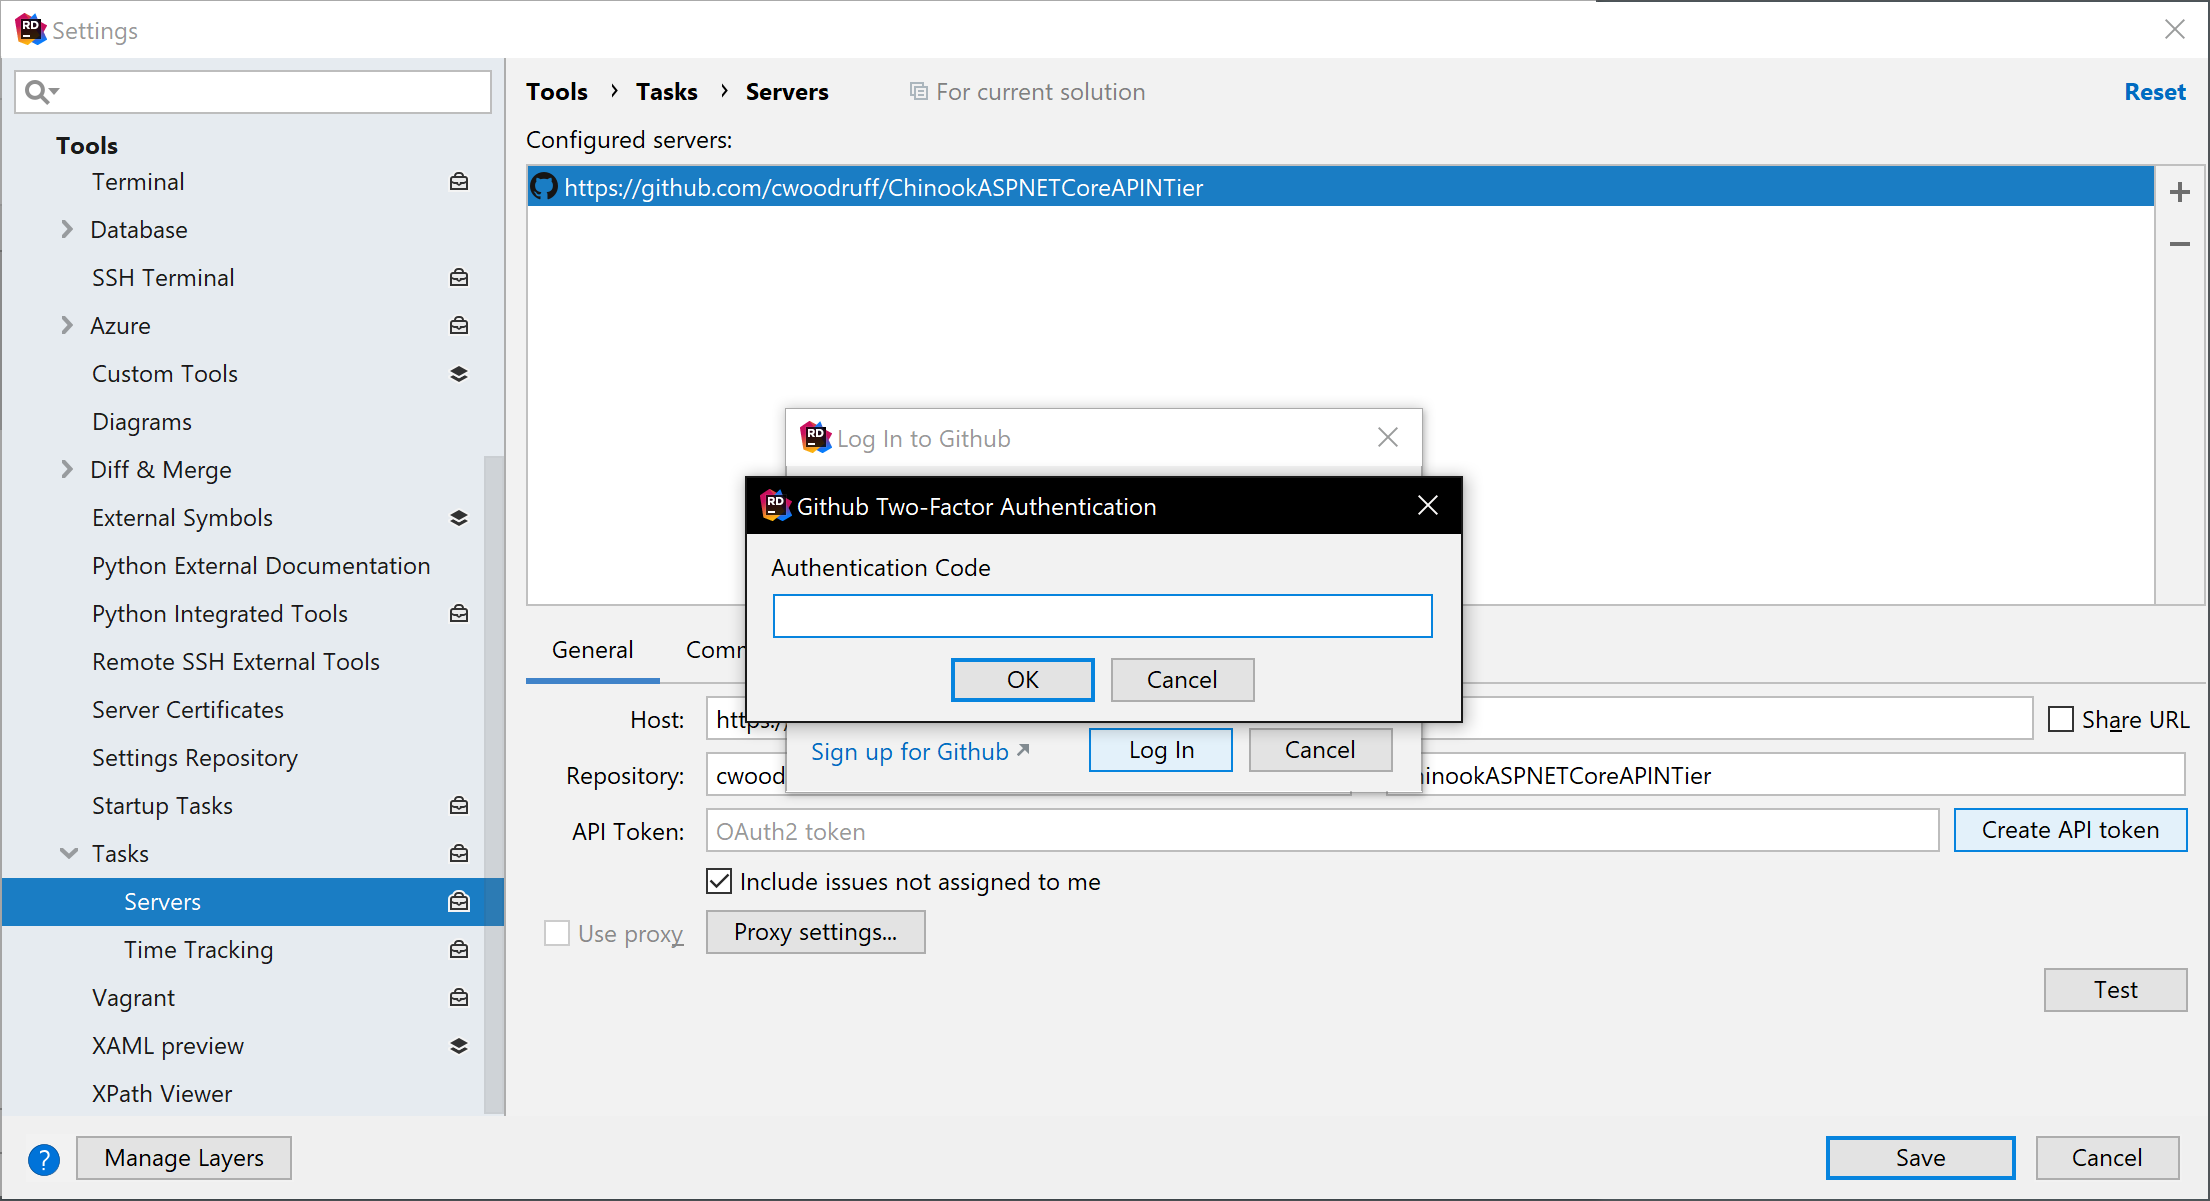
Task: Select Server Certificates settings page
Action: click(188, 710)
